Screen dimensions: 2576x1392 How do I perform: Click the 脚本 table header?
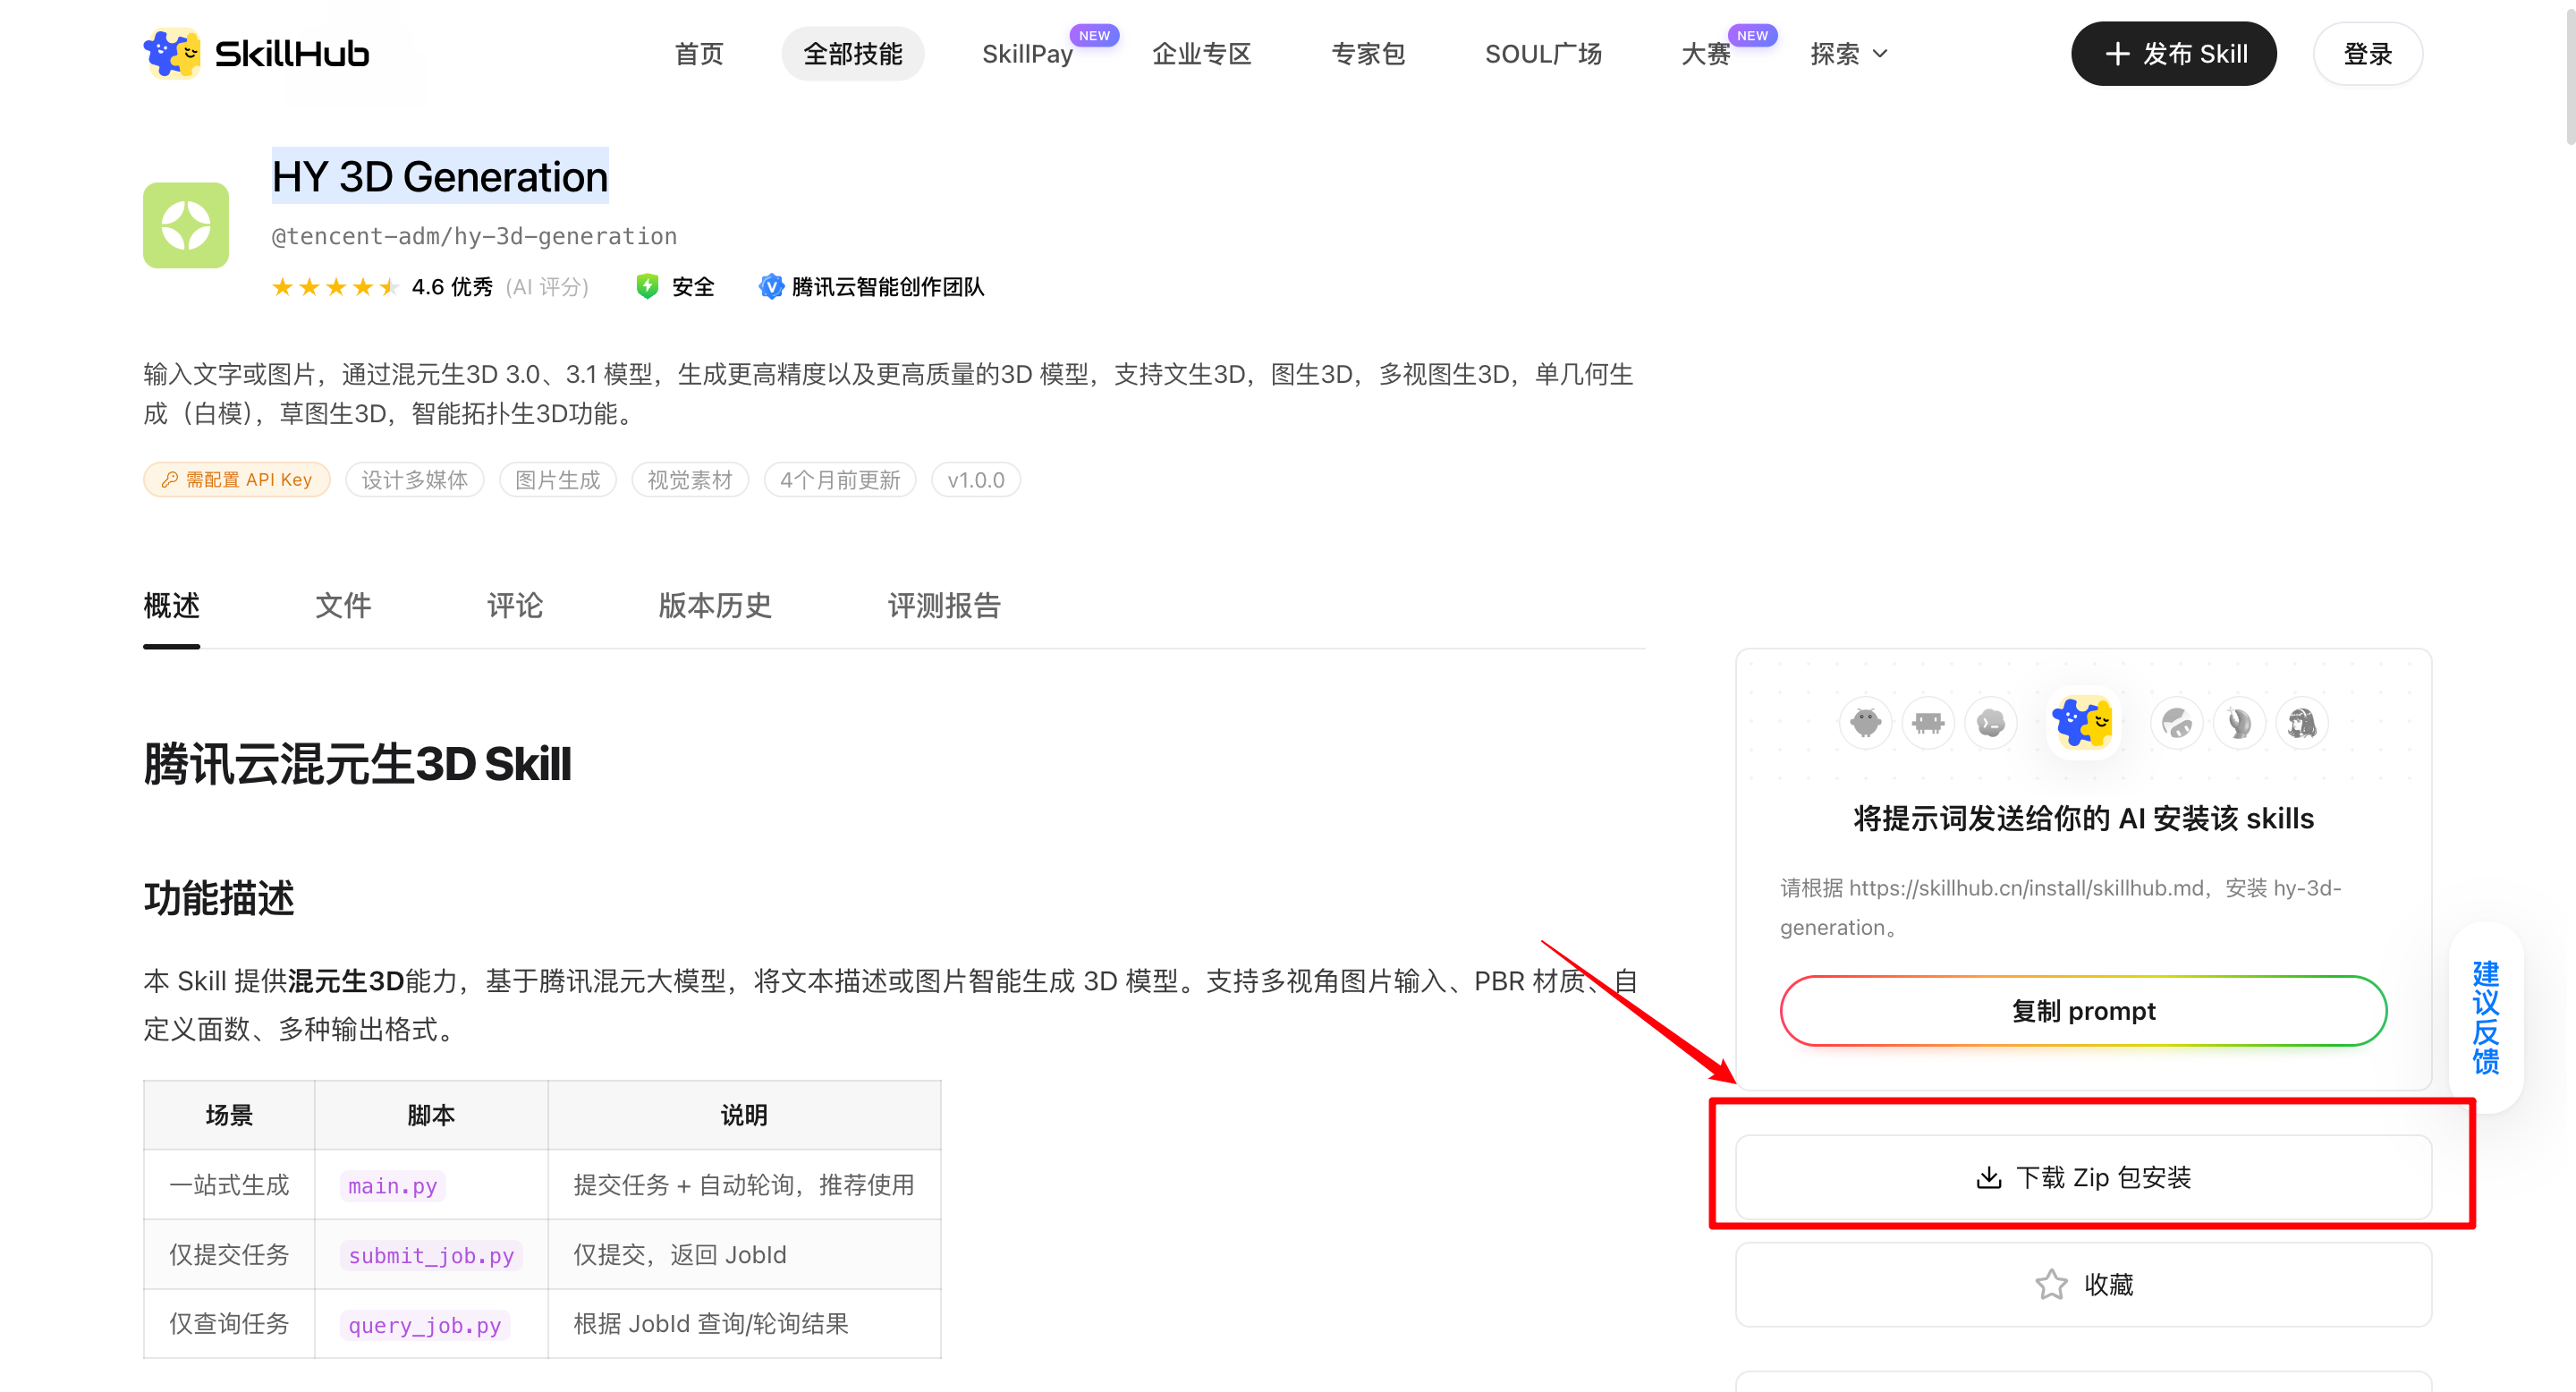(x=431, y=1115)
